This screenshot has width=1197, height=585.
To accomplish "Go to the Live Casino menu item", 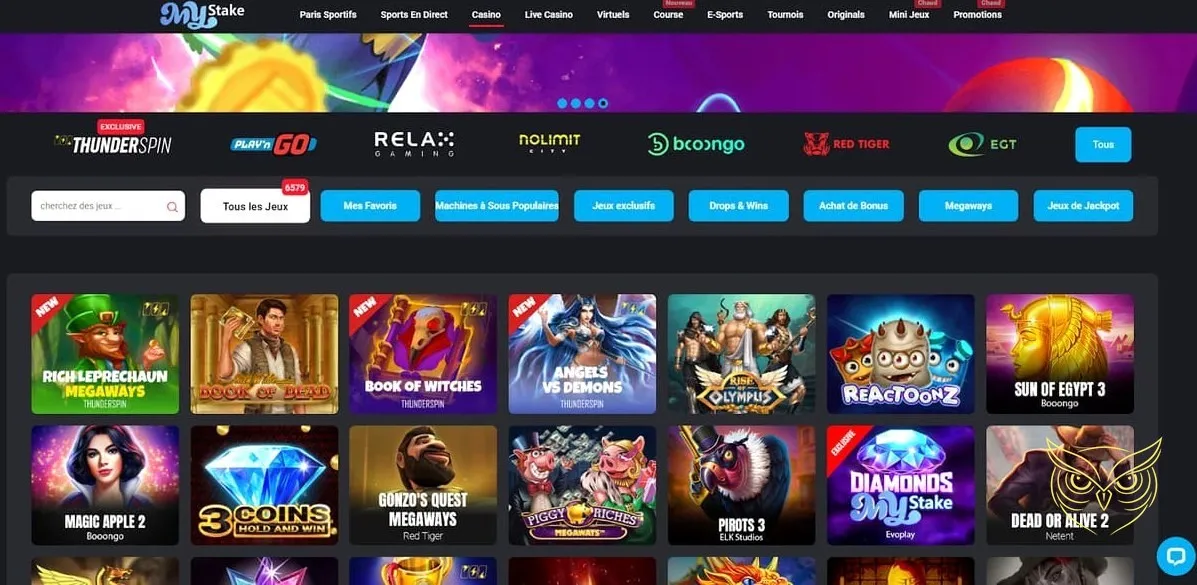I will tap(548, 15).
